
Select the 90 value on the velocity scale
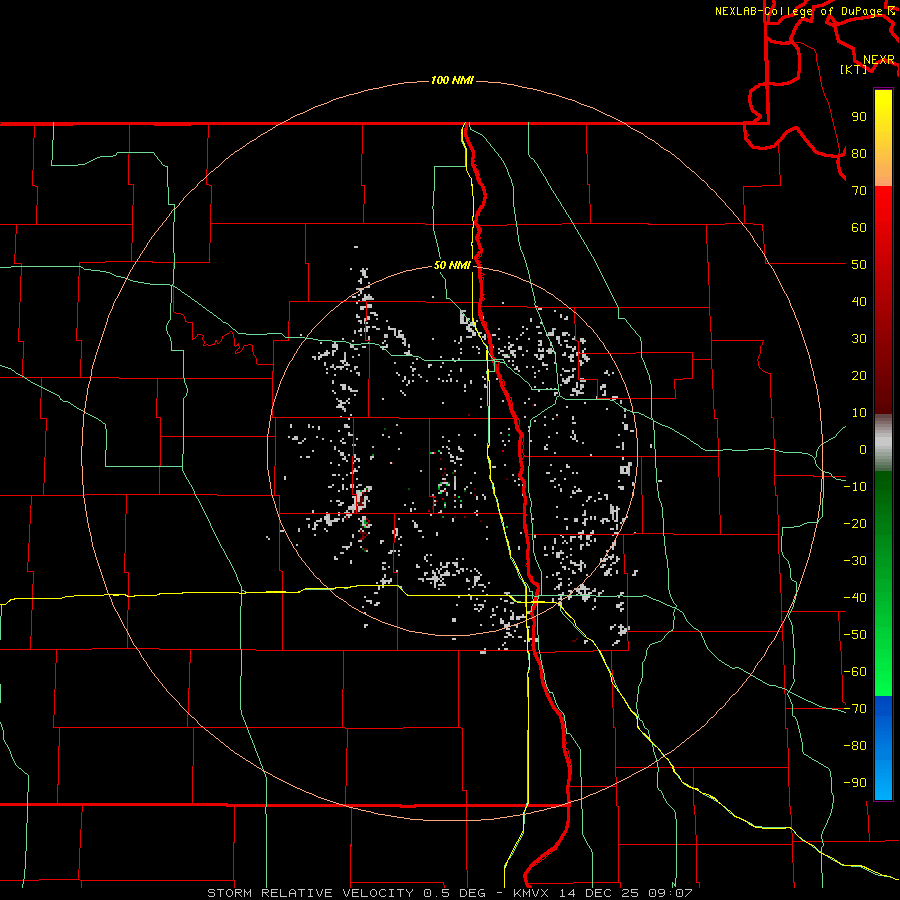(x=859, y=117)
